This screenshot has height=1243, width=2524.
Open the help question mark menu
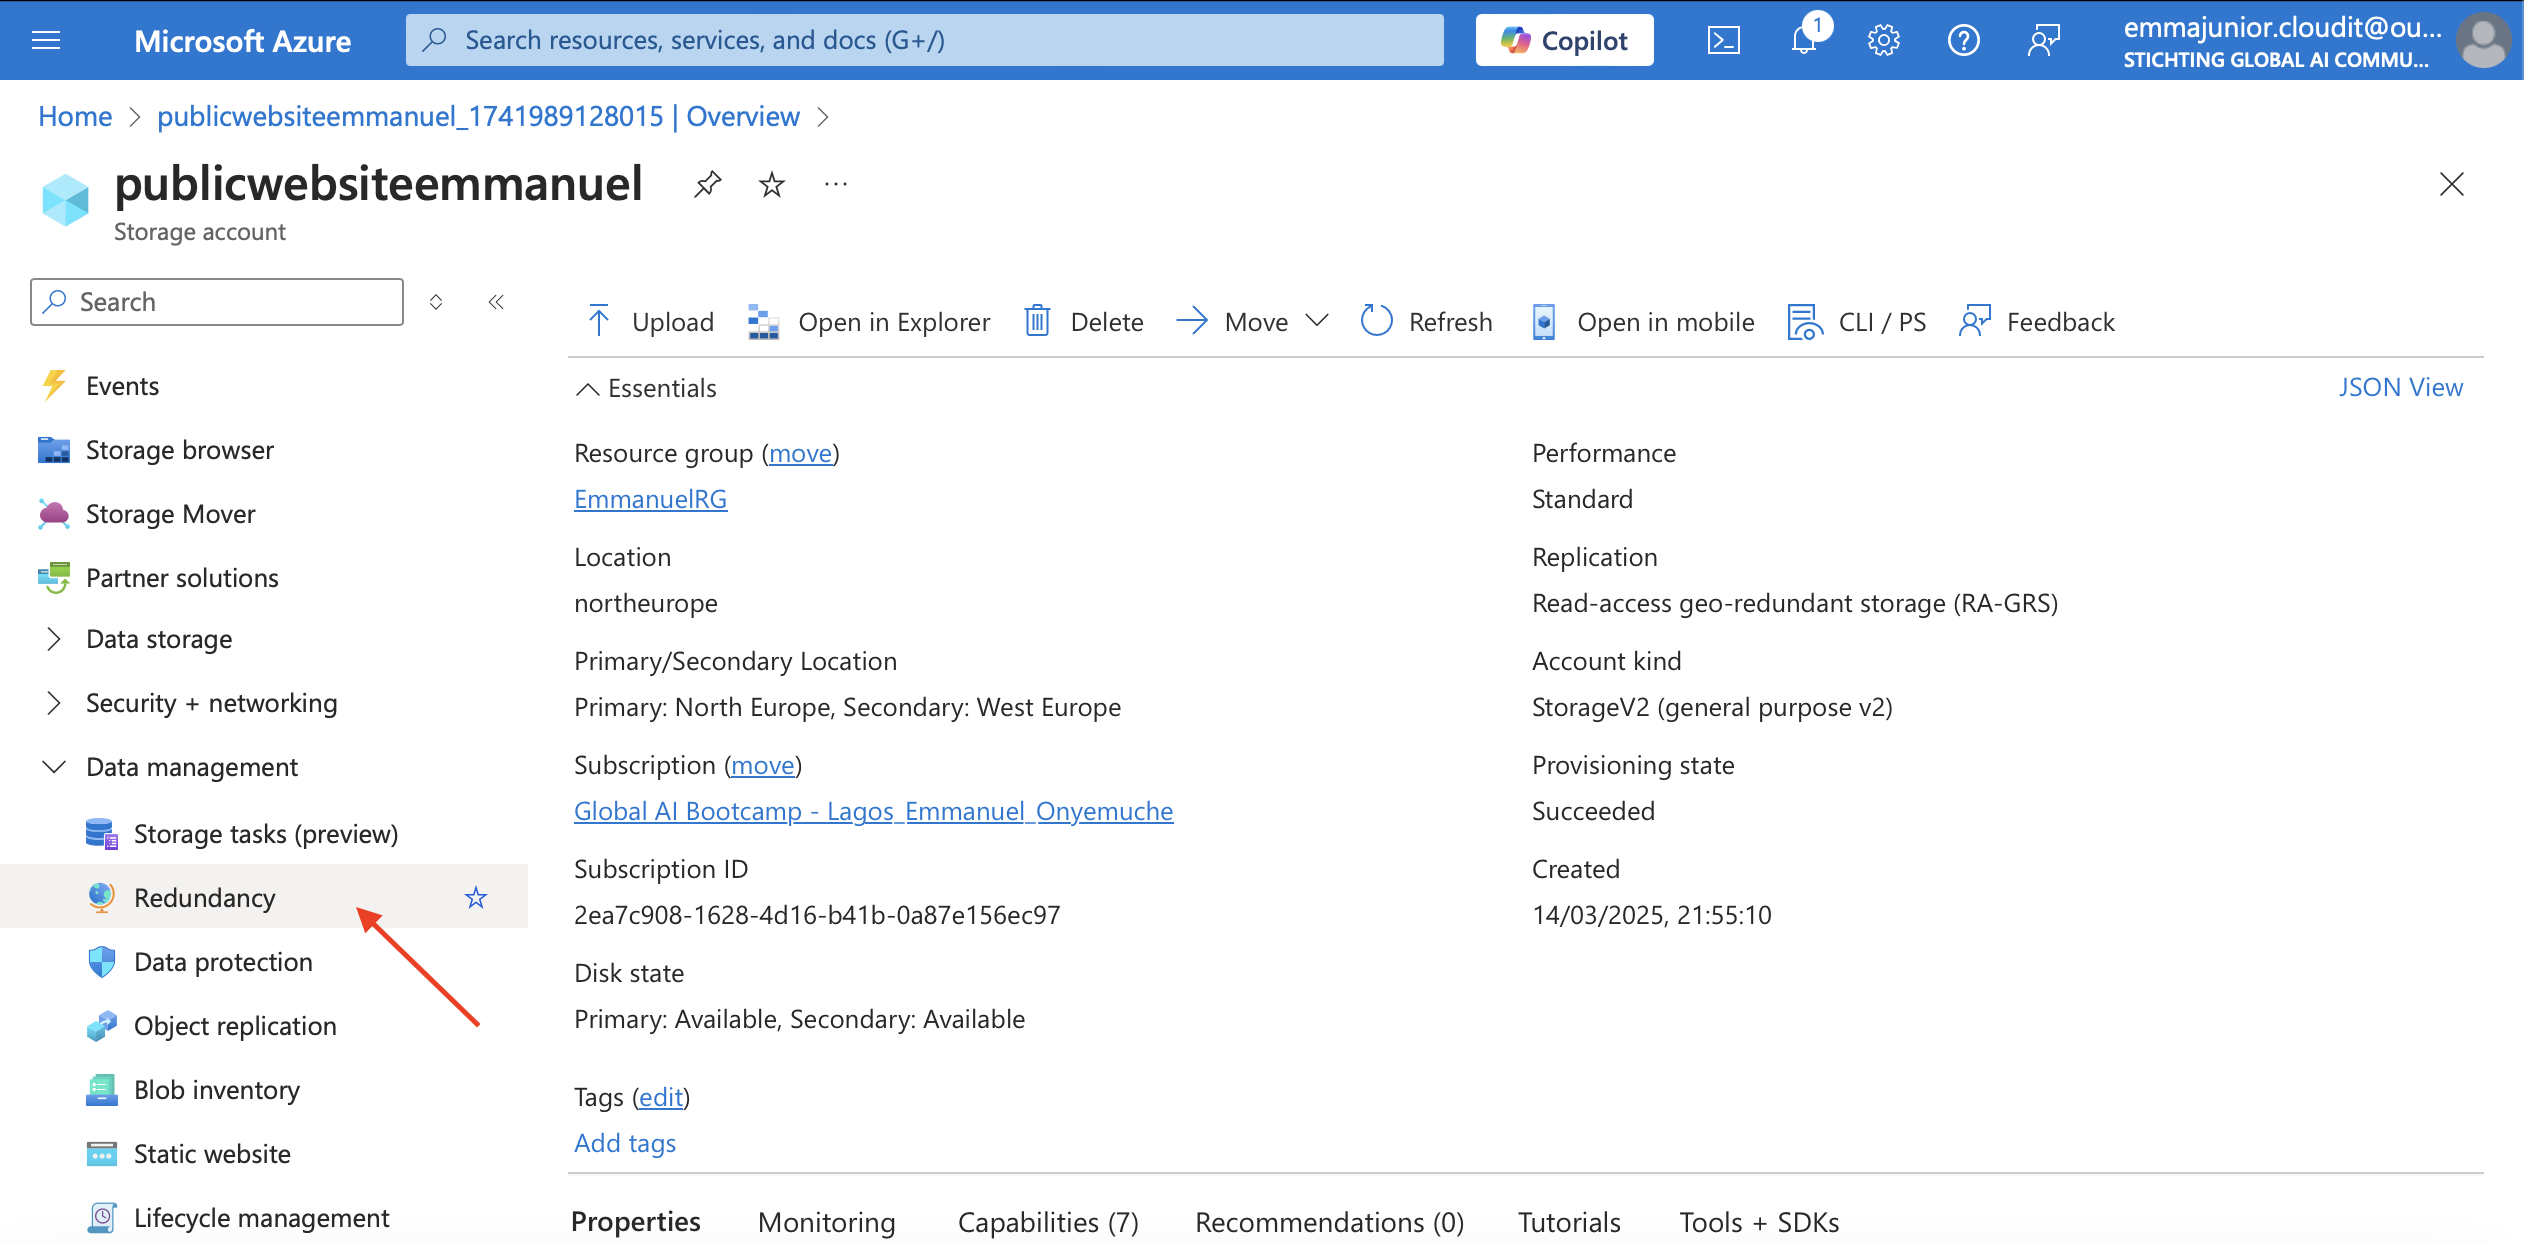[1963, 40]
